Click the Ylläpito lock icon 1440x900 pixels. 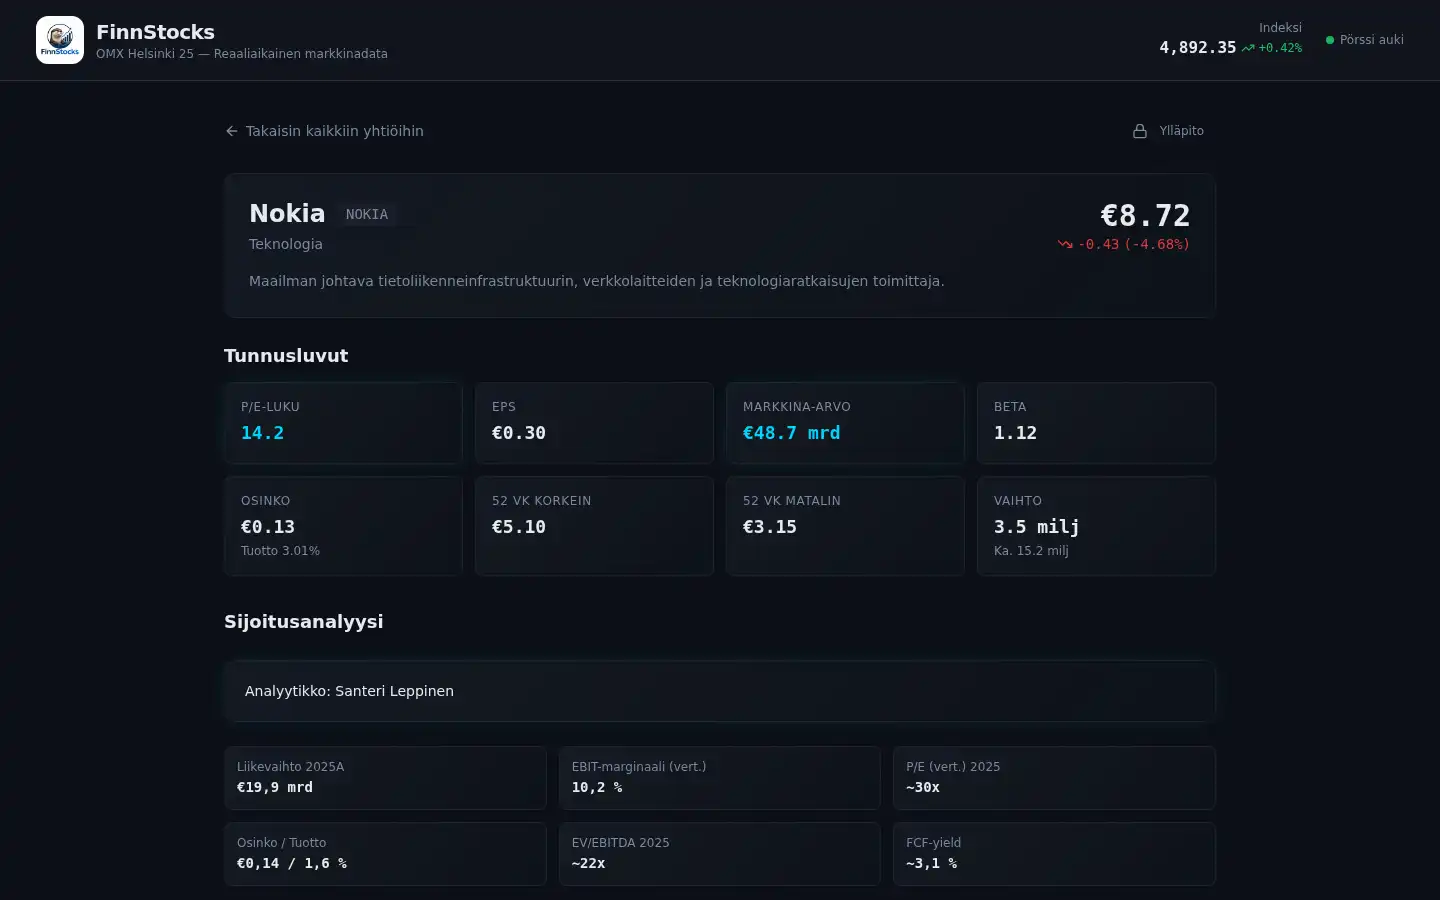pos(1140,131)
